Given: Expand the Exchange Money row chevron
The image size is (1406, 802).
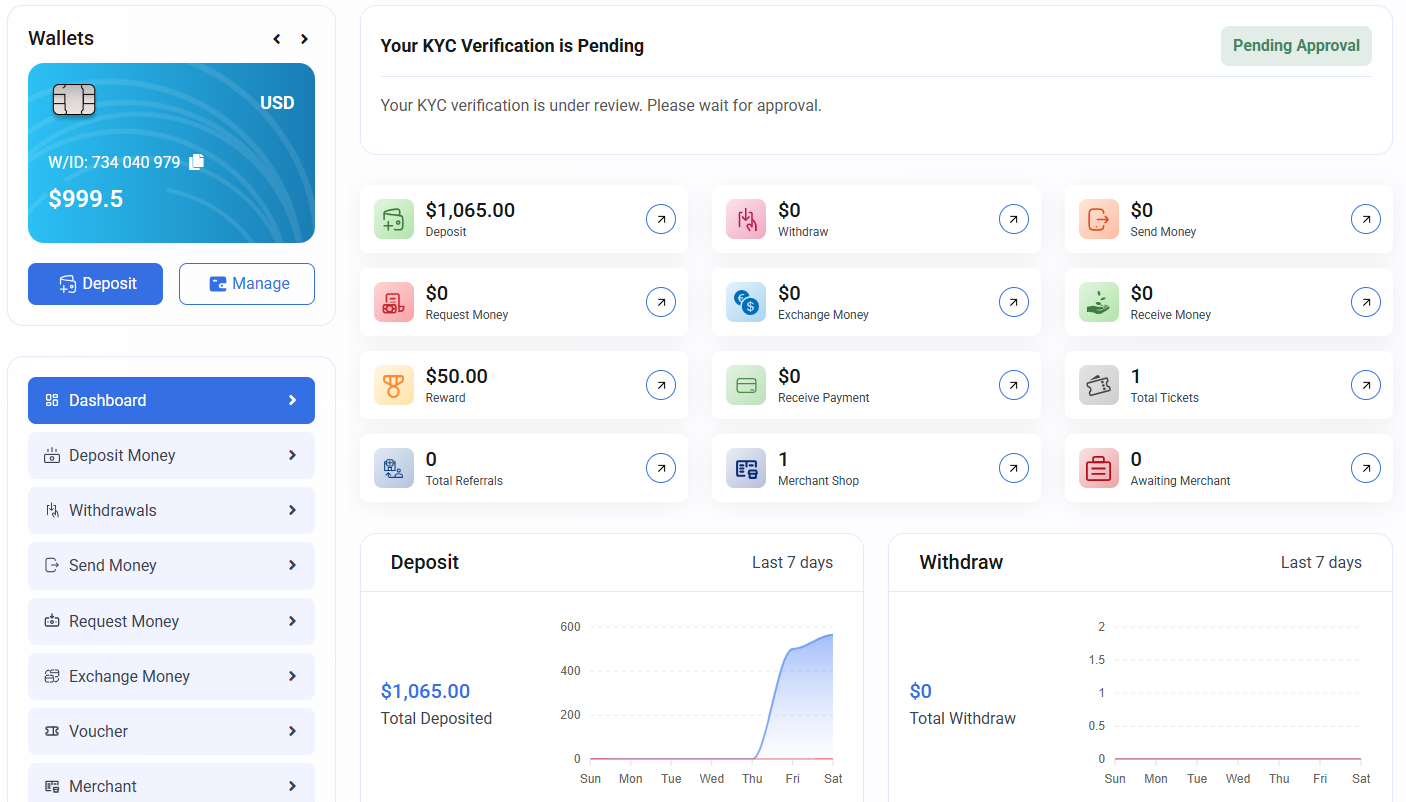Looking at the screenshot, I should (292, 676).
